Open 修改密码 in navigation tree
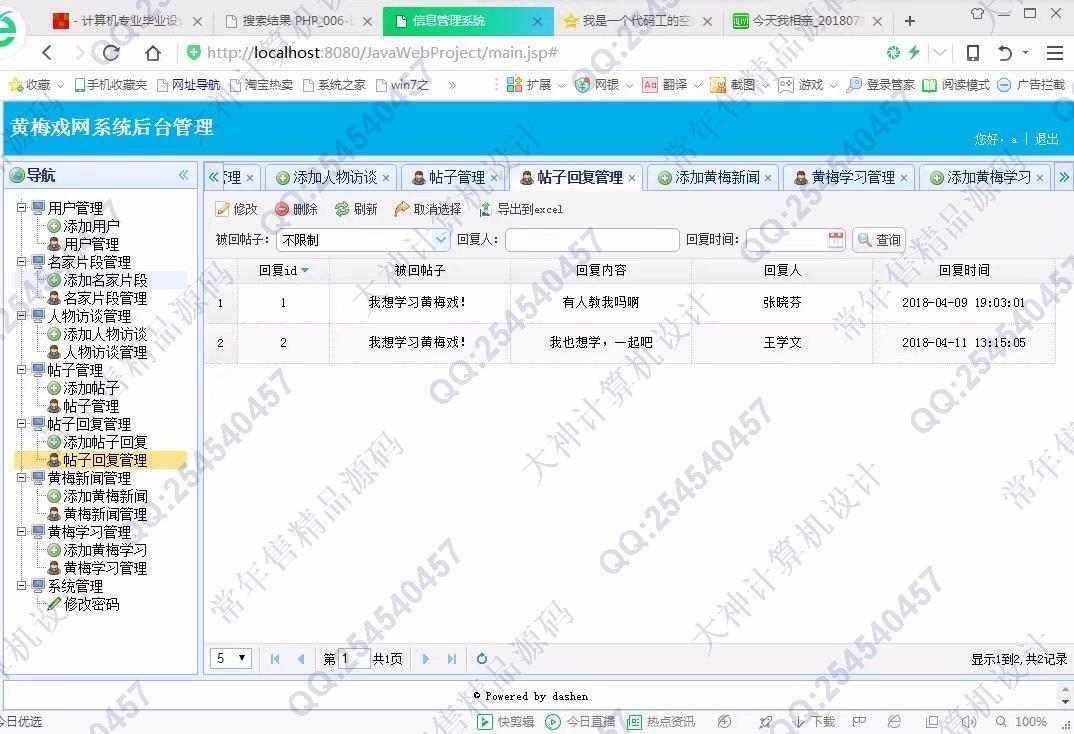This screenshot has height=734, width=1074. [x=91, y=604]
